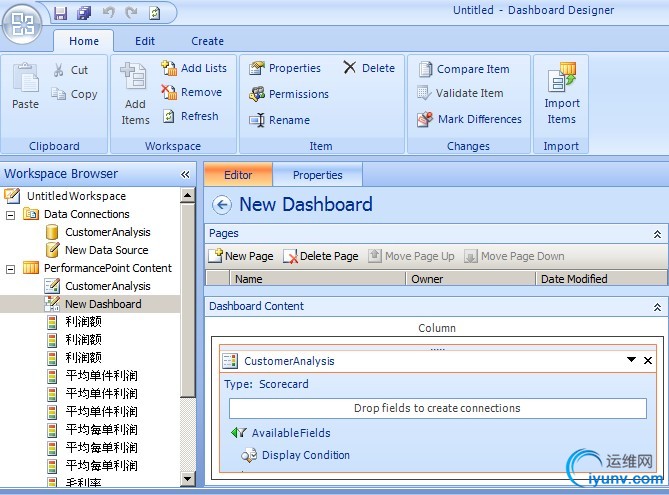This screenshot has width=669, height=495.
Task: Click the AvailableFields filter icon
Action: [239, 433]
